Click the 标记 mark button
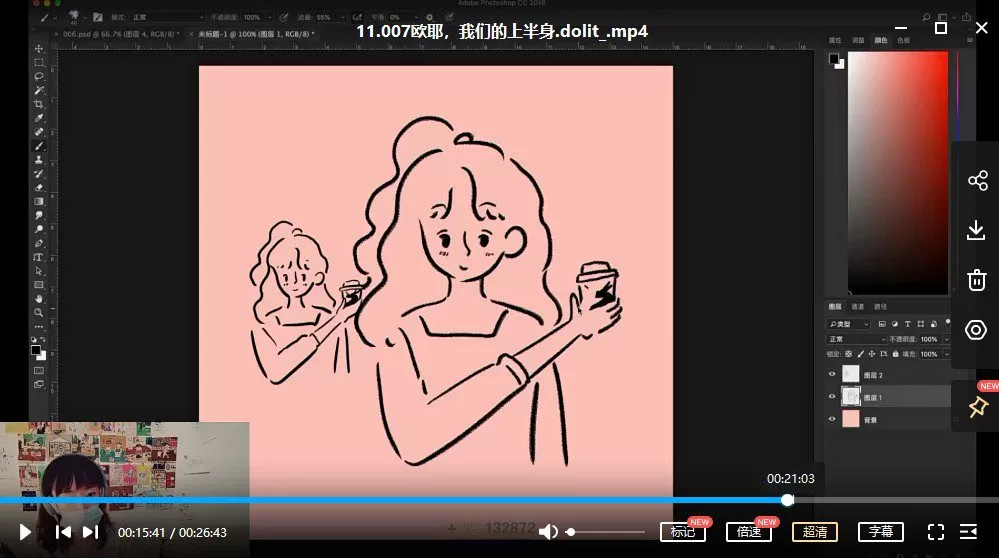Screen dimensions: 999x558 tap(682, 532)
